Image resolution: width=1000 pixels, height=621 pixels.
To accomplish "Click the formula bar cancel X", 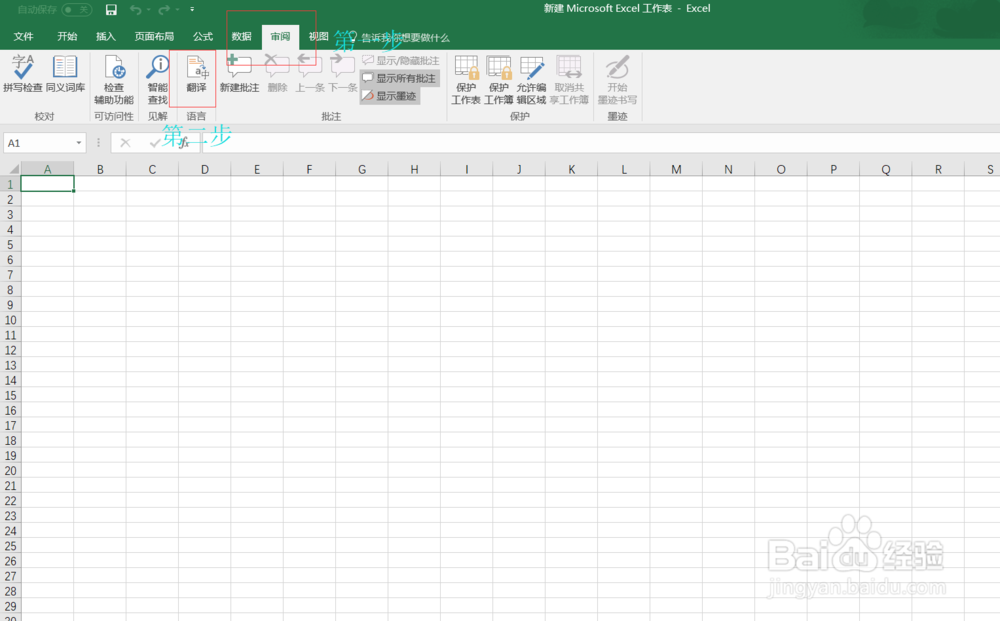I will [125, 143].
